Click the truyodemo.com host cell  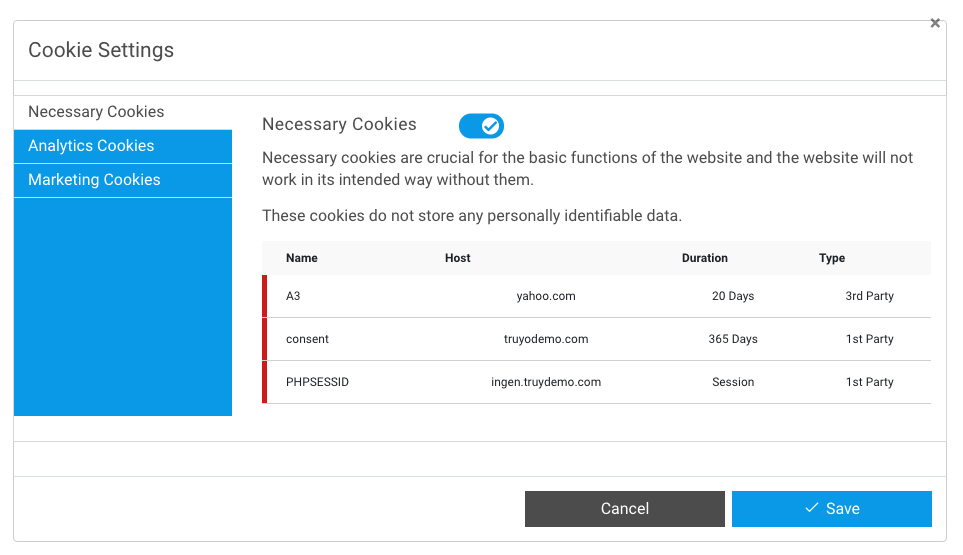pyautogui.click(x=546, y=339)
